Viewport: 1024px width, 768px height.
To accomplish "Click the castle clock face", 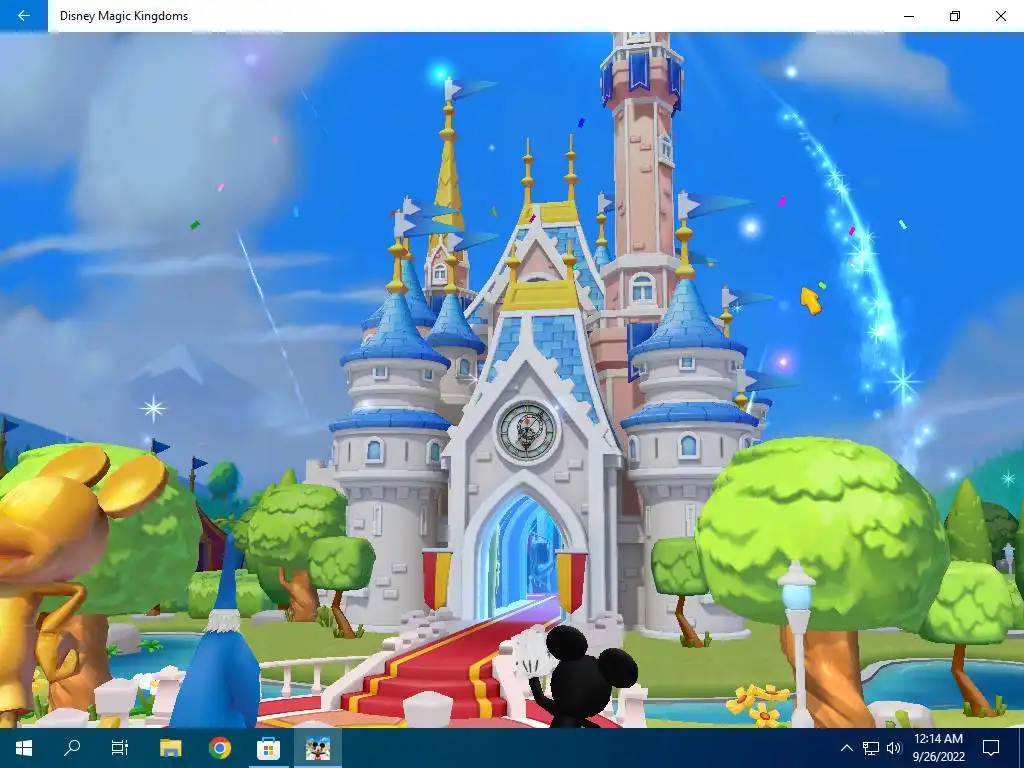I will (526, 431).
